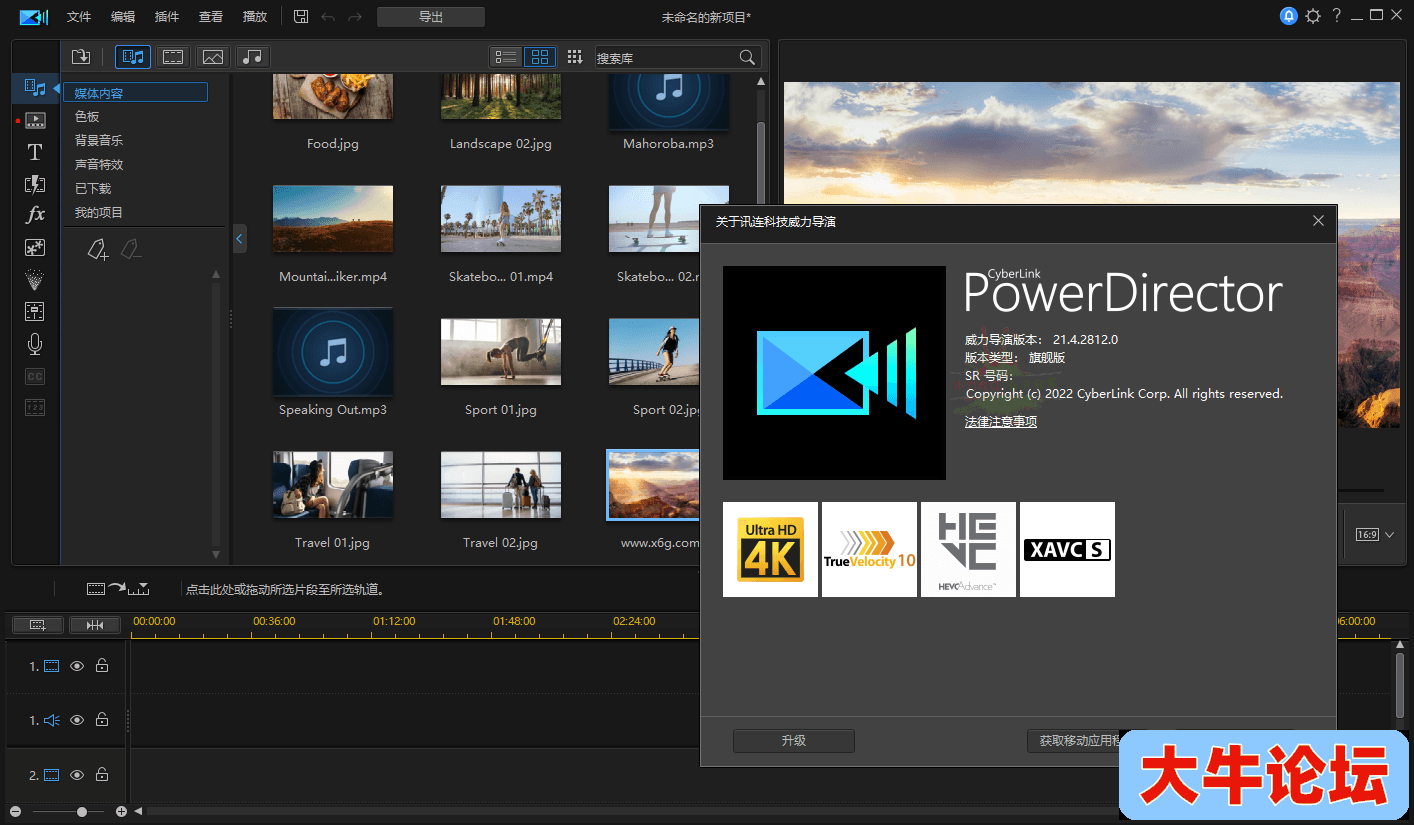Open the 插件 menu

(x=167, y=17)
